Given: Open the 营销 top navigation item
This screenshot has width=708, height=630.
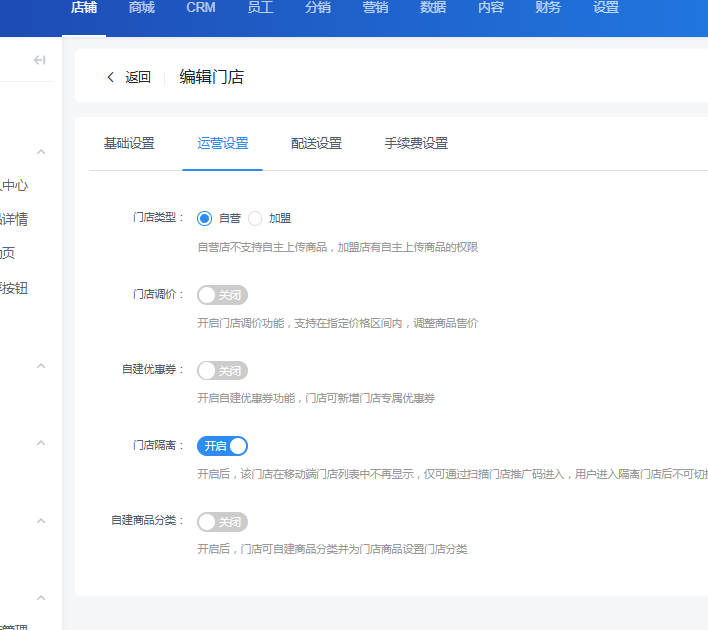Looking at the screenshot, I should (x=376, y=8).
